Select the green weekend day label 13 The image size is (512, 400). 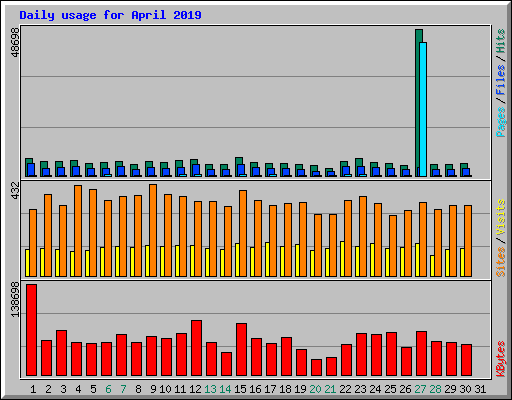coord(210,389)
